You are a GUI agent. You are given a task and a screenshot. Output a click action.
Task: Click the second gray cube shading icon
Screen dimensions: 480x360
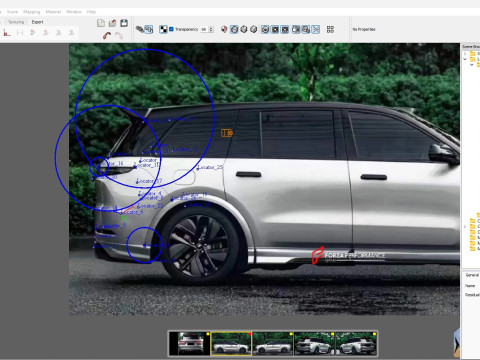[254, 29]
